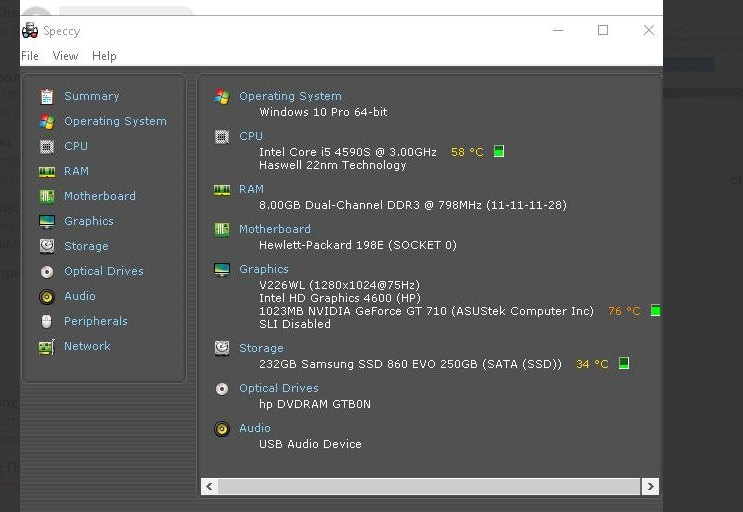Click the Operating System heading link in the main panel

290,96
